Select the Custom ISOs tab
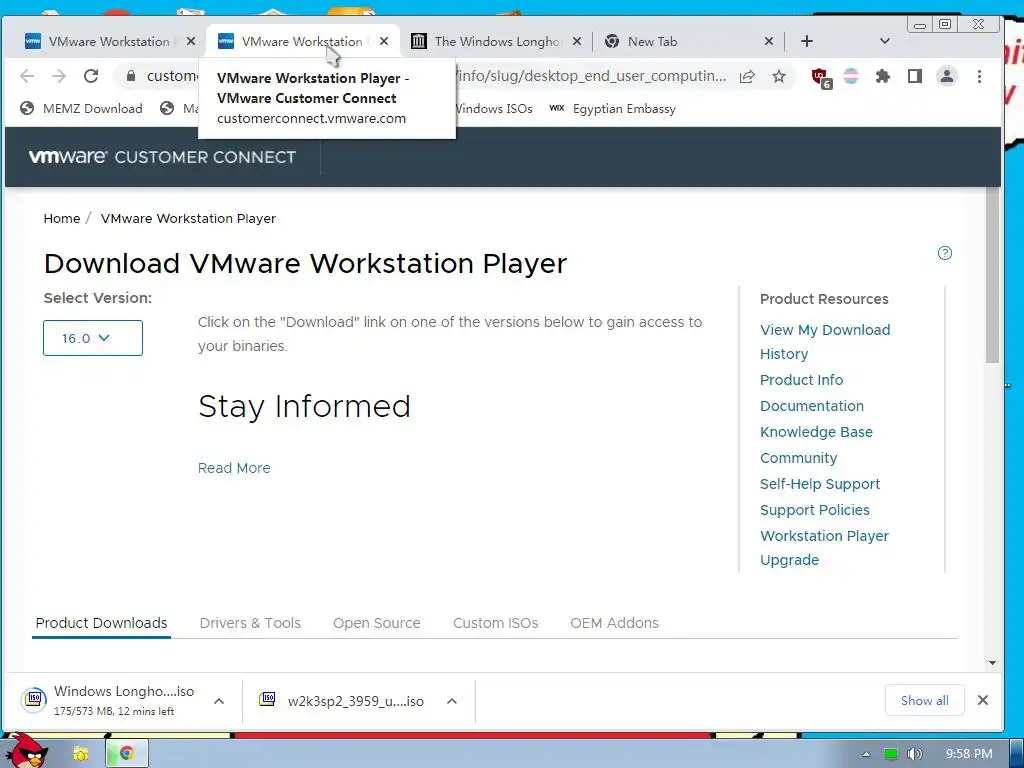 496,623
